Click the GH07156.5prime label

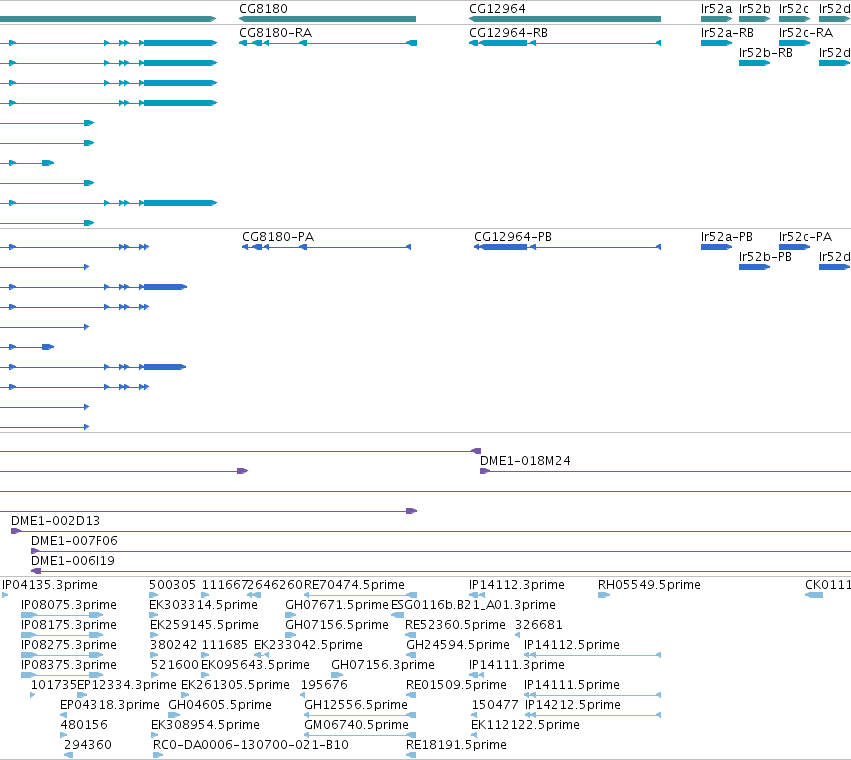click(x=337, y=625)
